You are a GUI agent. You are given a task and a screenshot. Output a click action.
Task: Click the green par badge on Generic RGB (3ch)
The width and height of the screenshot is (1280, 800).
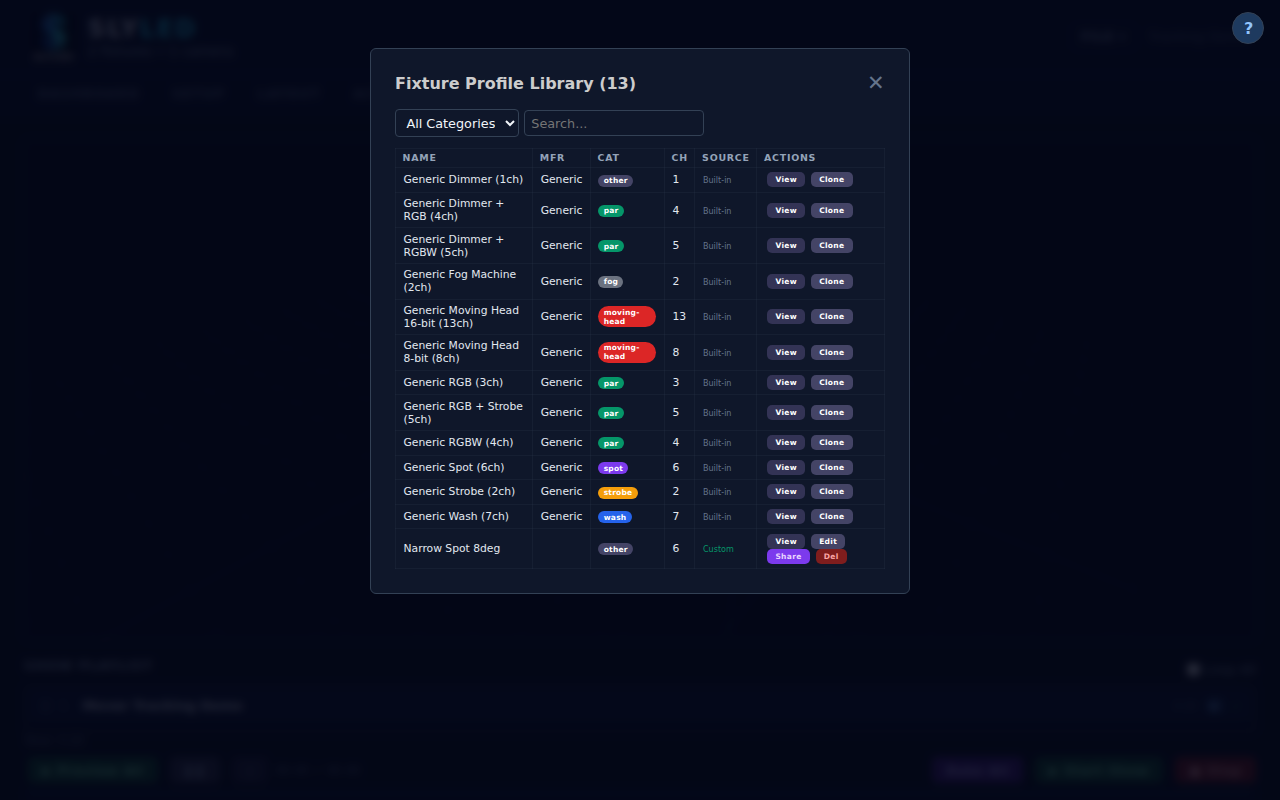pyautogui.click(x=611, y=382)
